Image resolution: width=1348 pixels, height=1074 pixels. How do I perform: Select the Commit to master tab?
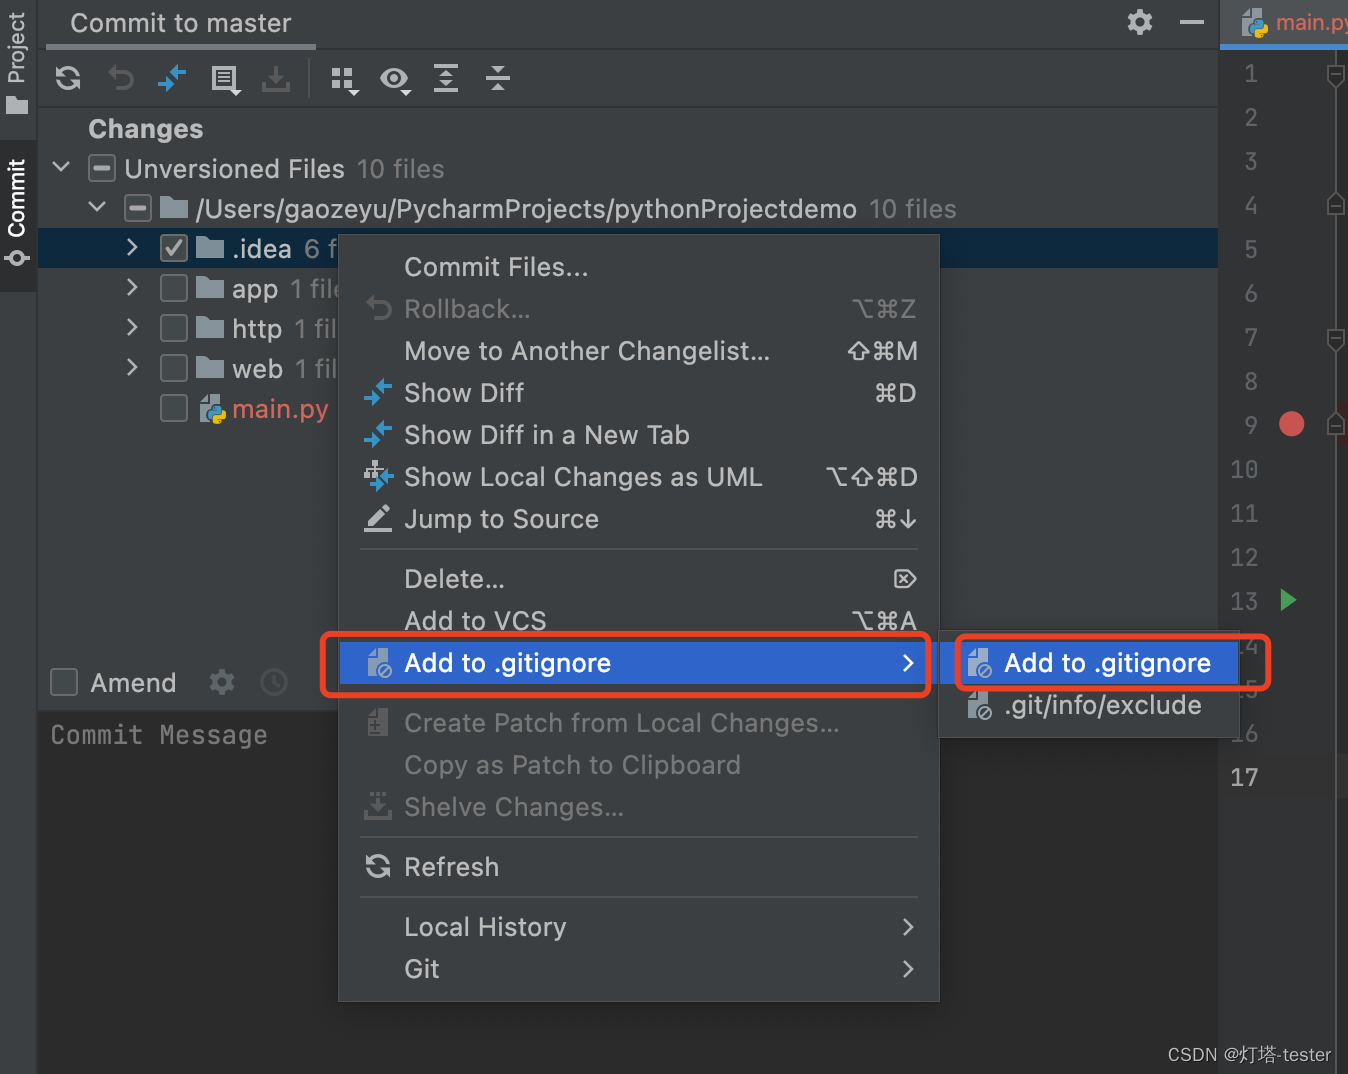(x=181, y=23)
